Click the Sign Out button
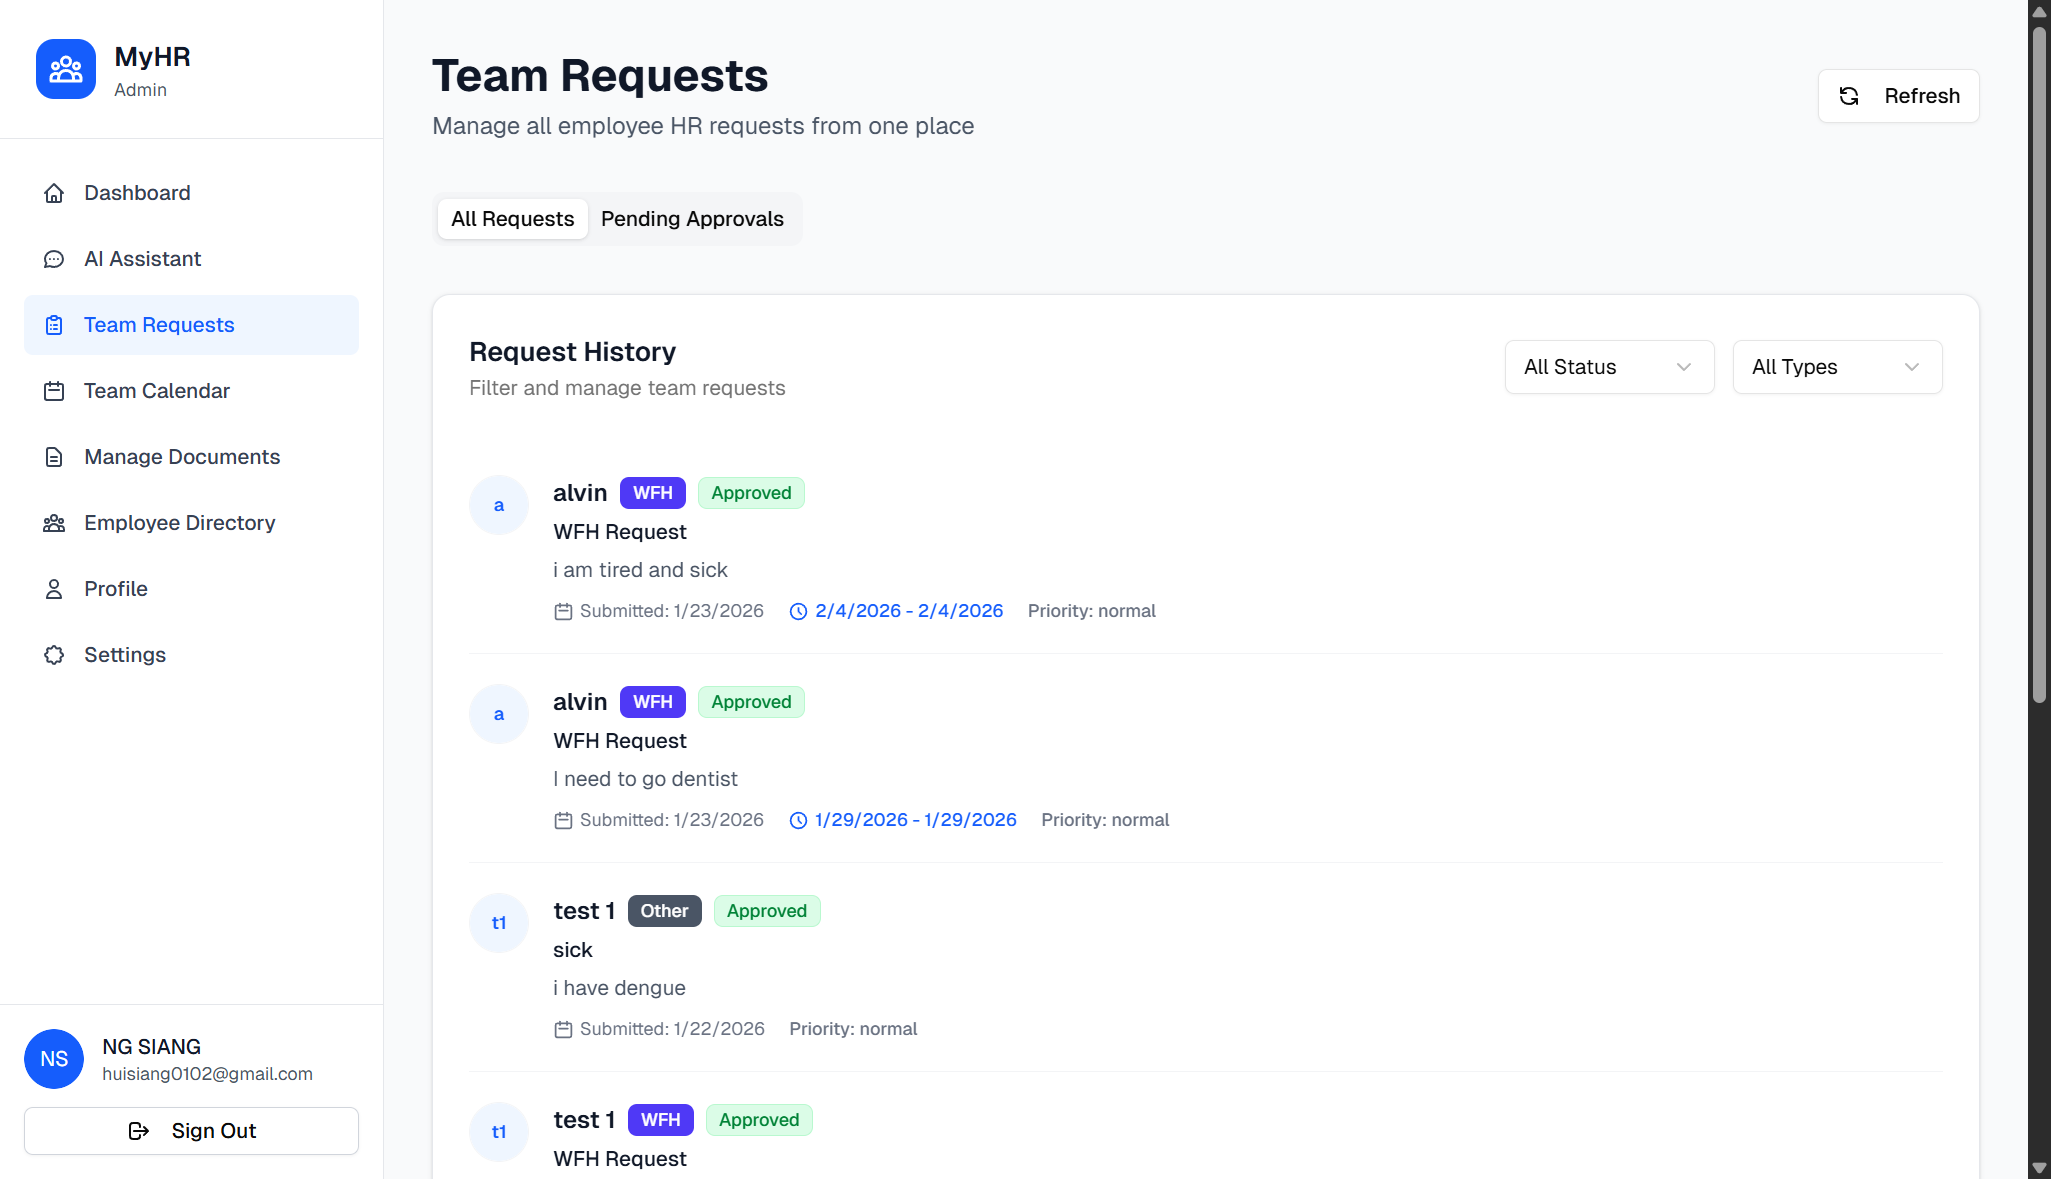Screen dimensions: 2051x1179 click(x=191, y=1131)
